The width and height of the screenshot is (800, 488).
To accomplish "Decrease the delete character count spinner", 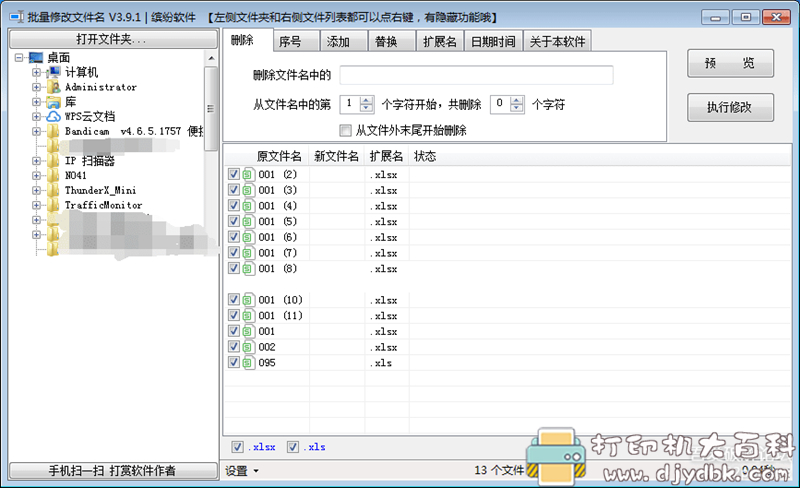I will (x=517, y=108).
